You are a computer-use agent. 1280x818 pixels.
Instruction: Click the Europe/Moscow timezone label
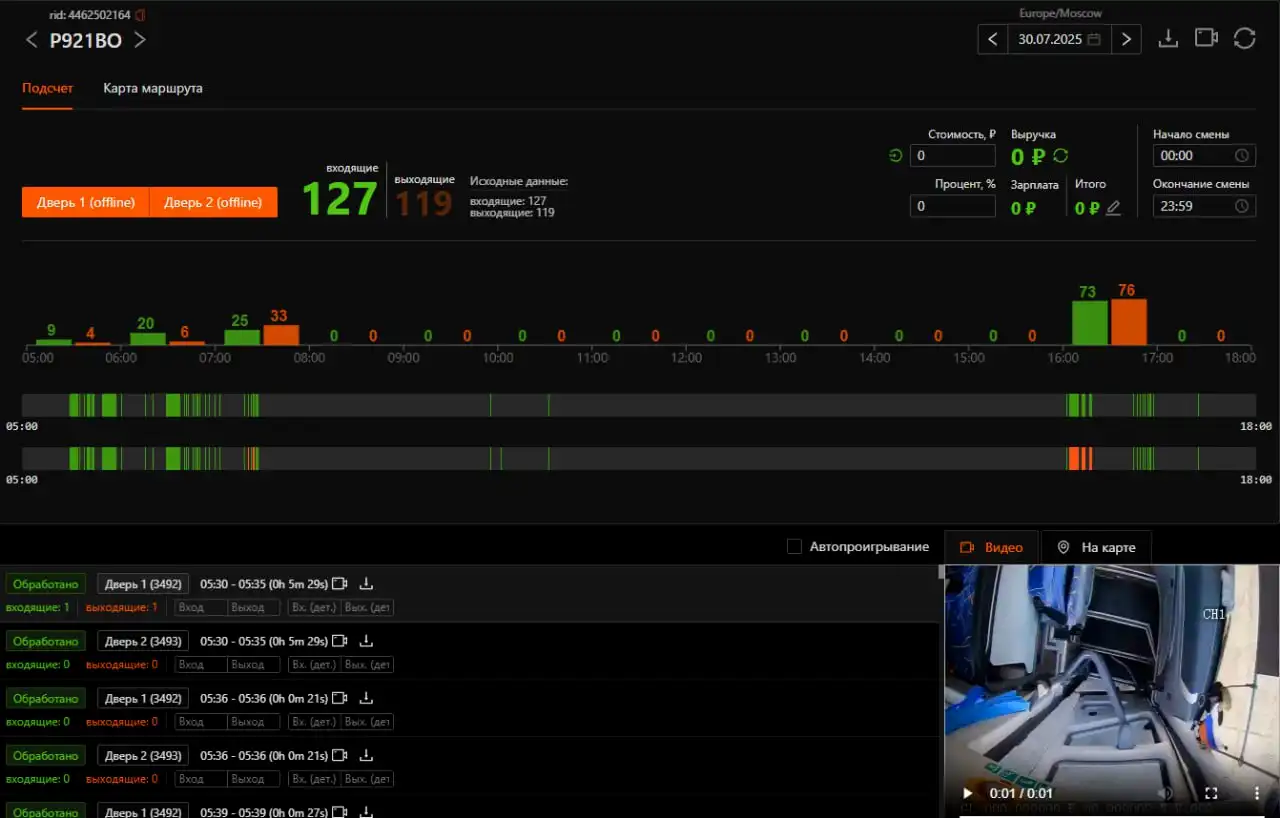click(1060, 13)
